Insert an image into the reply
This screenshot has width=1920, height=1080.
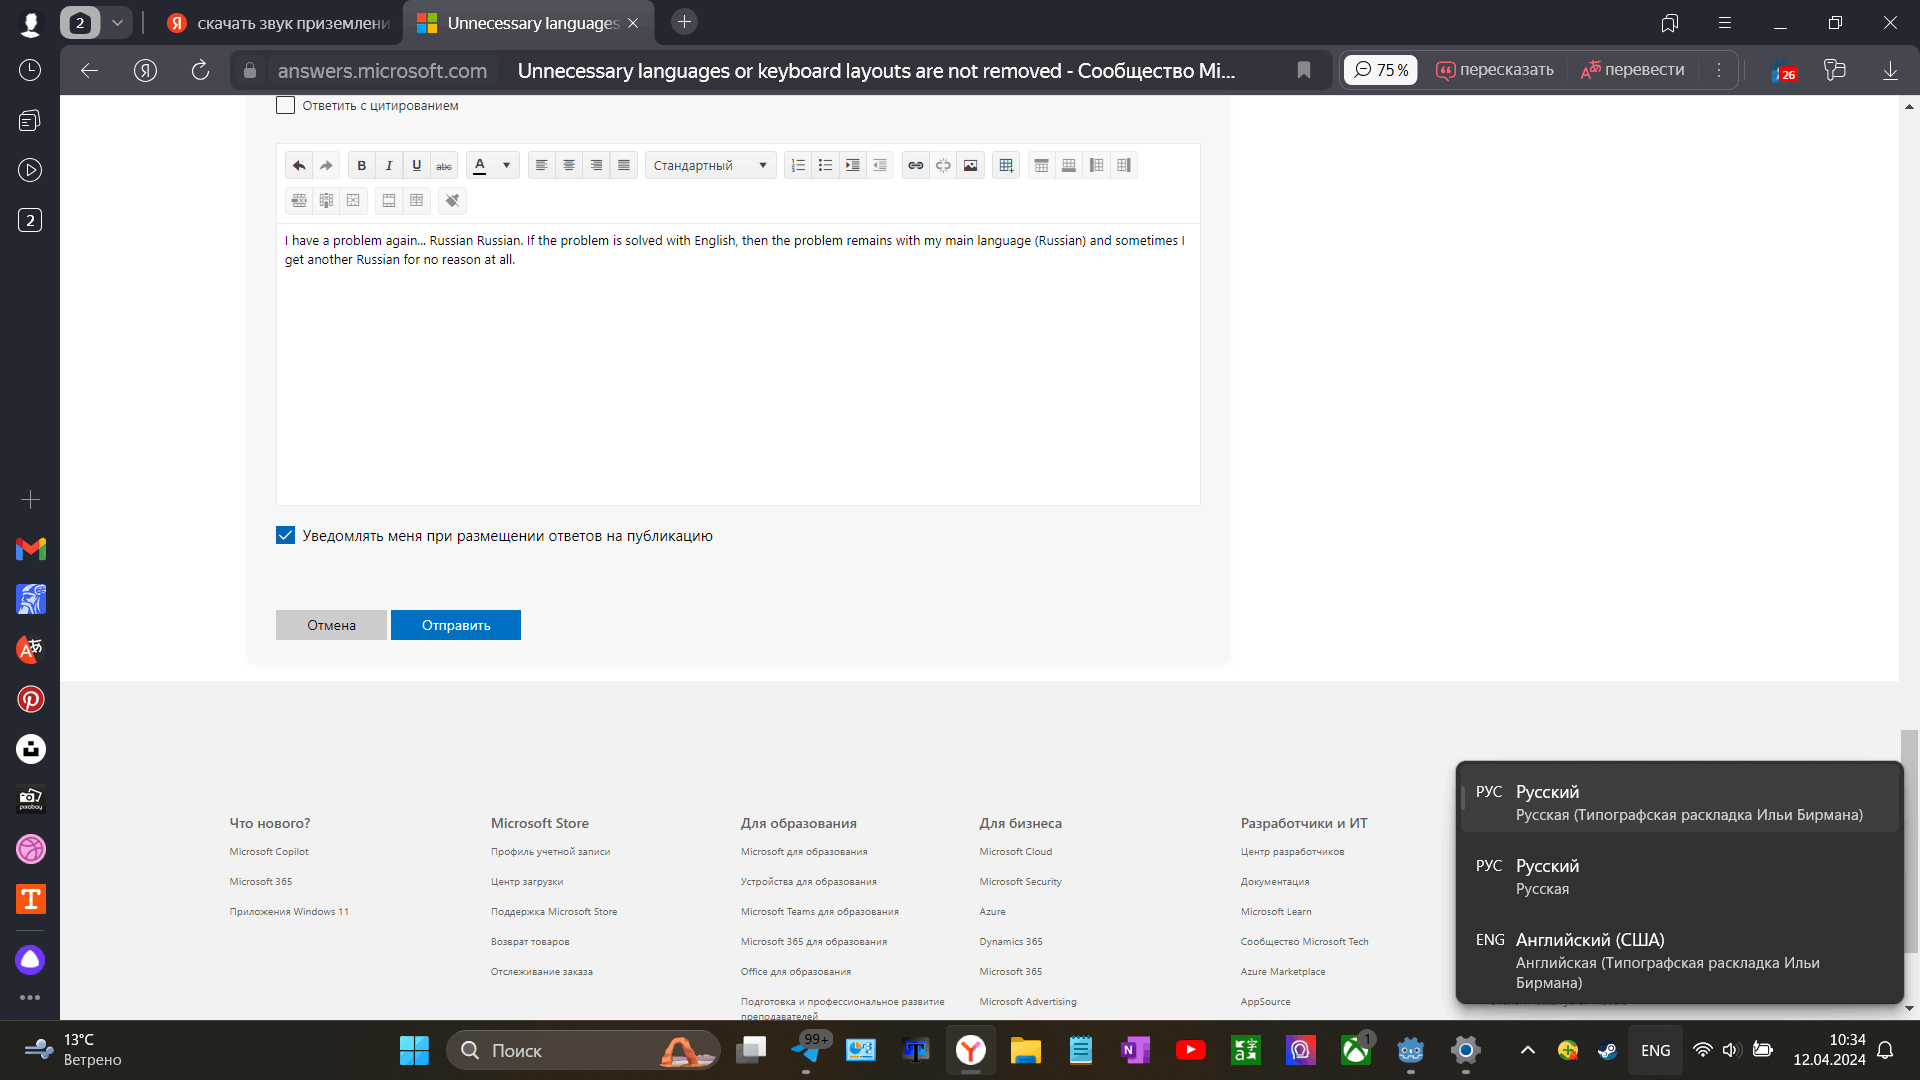click(970, 166)
